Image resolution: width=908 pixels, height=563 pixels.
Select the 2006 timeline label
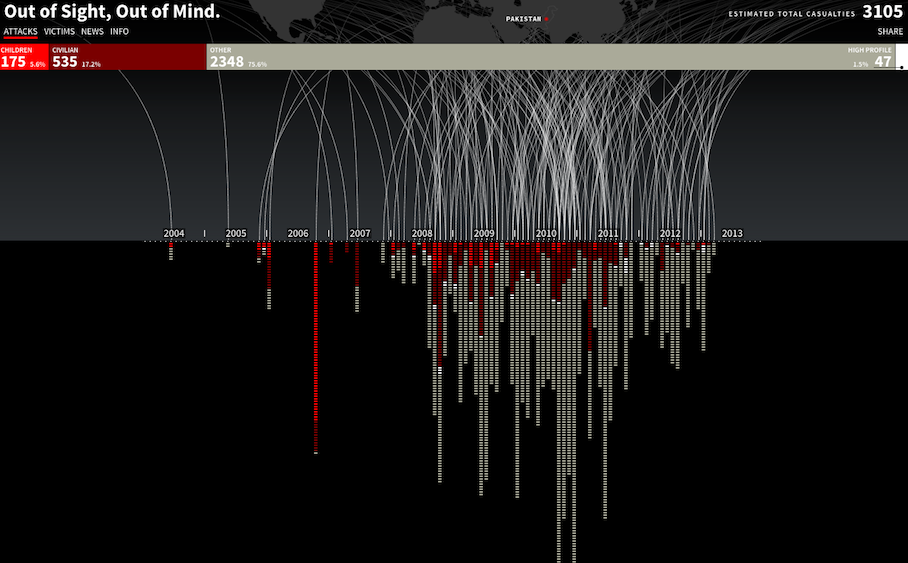pos(298,234)
